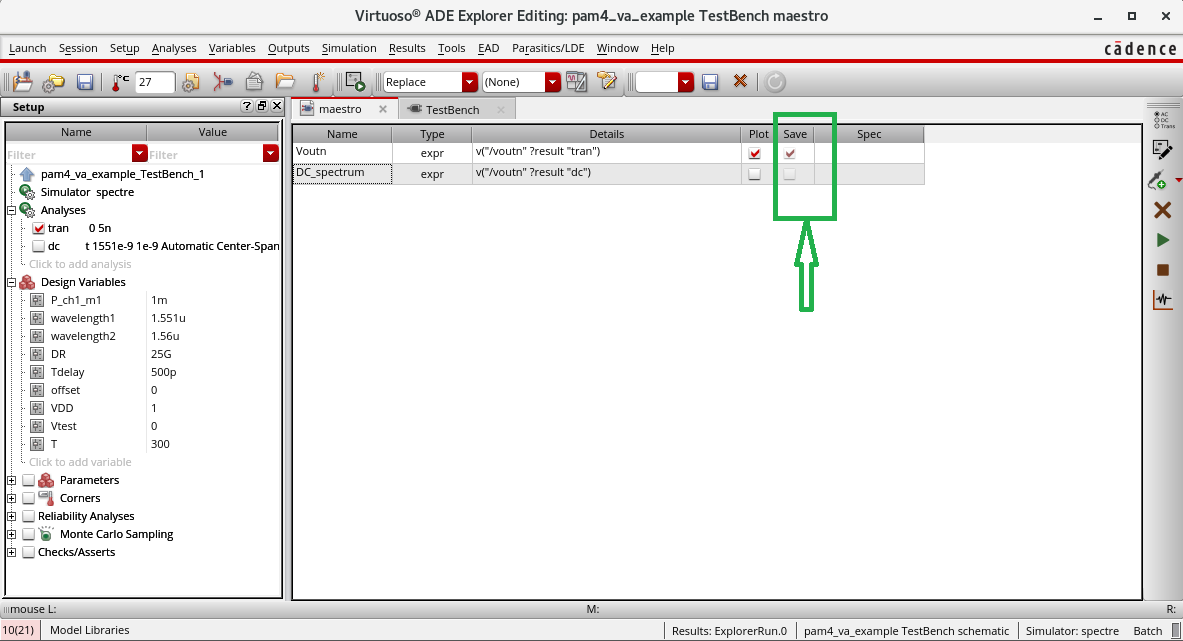Viewport: 1183px width, 641px height.
Task: Expand the Reliability Analyses node
Action: [11, 517]
